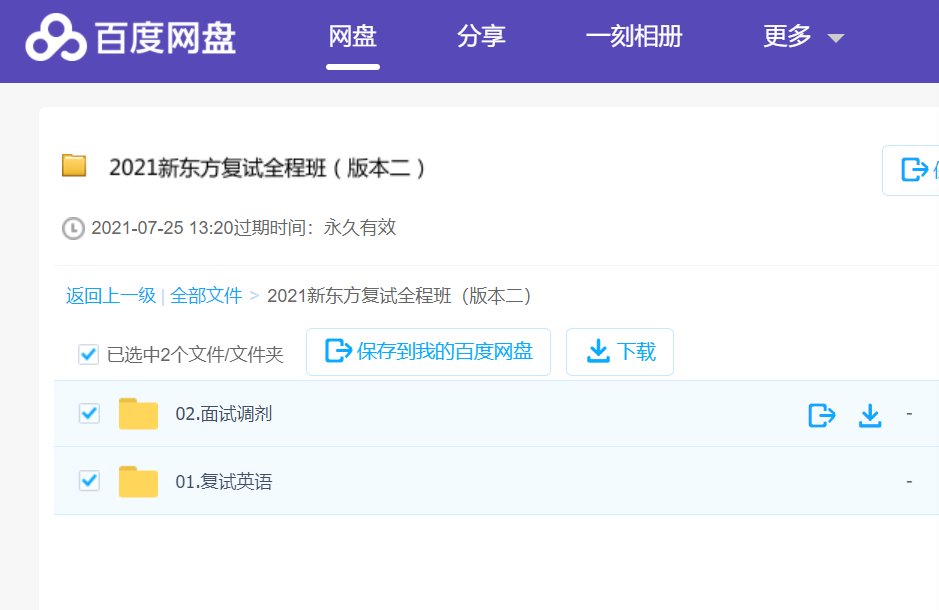Click the 返回上一级 link
The width and height of the screenshot is (939, 610).
[x=109, y=296]
